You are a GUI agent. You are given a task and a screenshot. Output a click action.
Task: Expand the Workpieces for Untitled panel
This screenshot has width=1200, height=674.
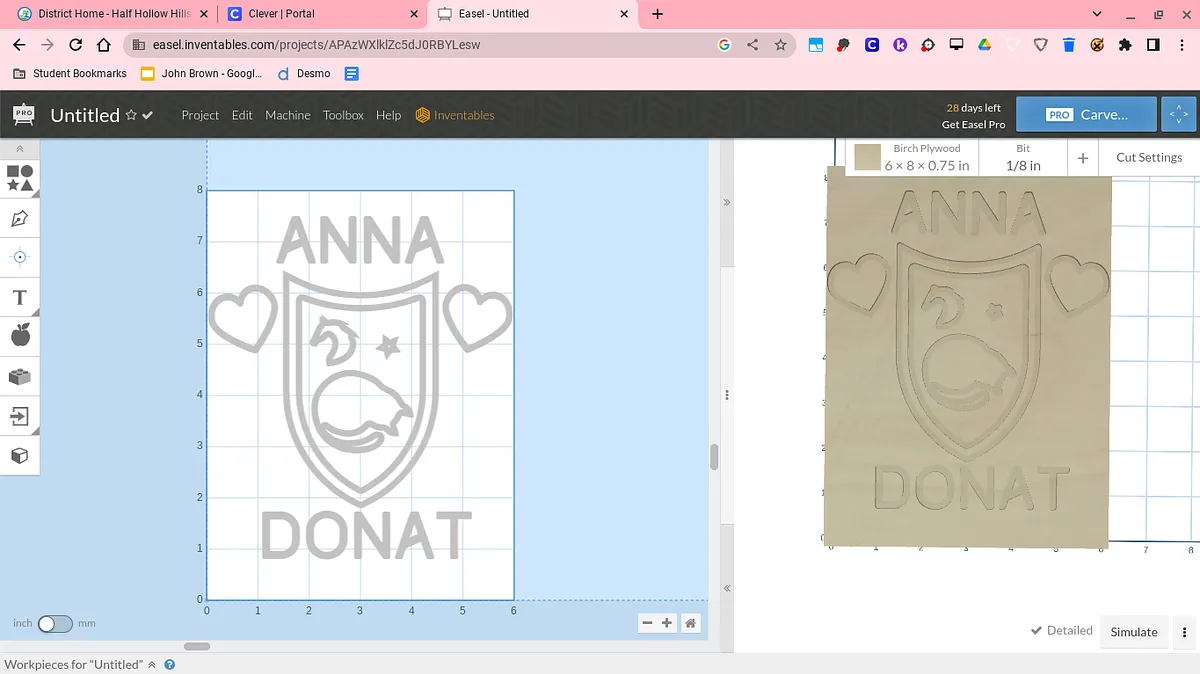(152, 665)
